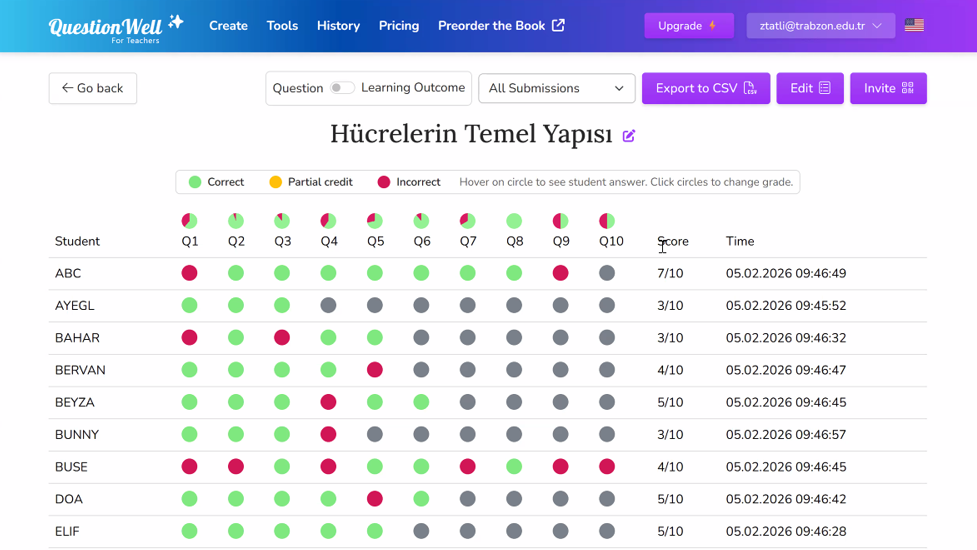Expand the ztatli@trabzon.edu.tr account menu
The width and height of the screenshot is (977, 550).
tap(820, 26)
